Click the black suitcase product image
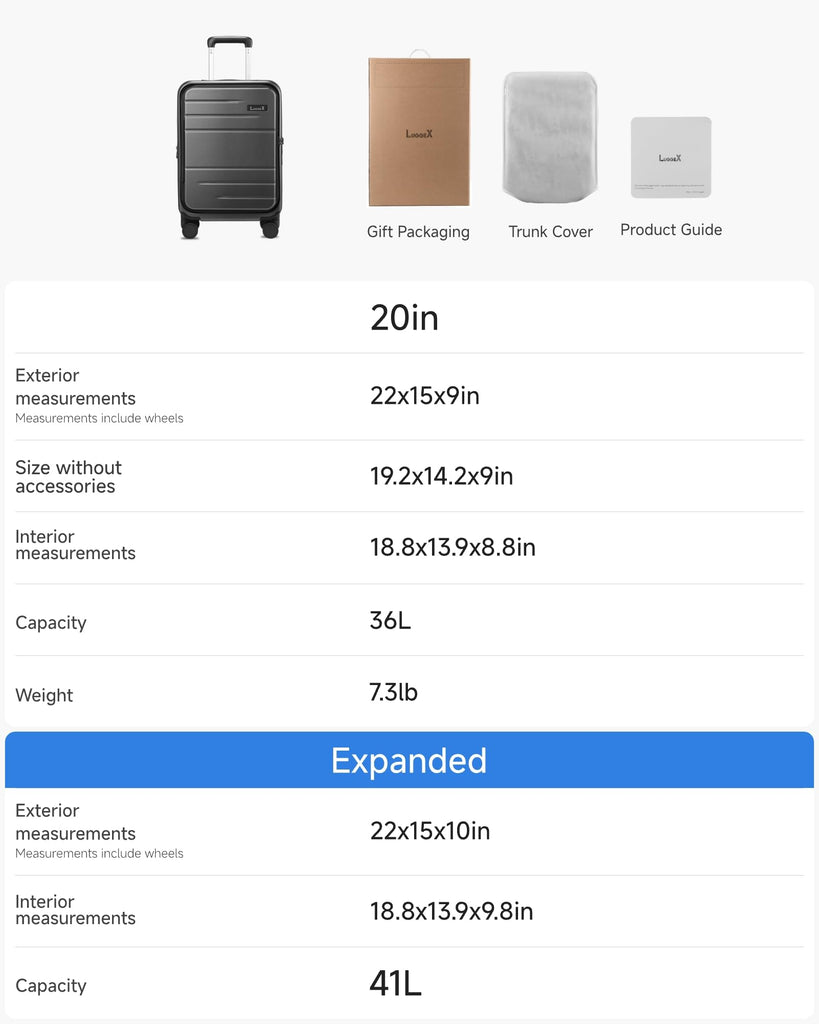The height and width of the screenshot is (1024, 819). click(x=229, y=150)
